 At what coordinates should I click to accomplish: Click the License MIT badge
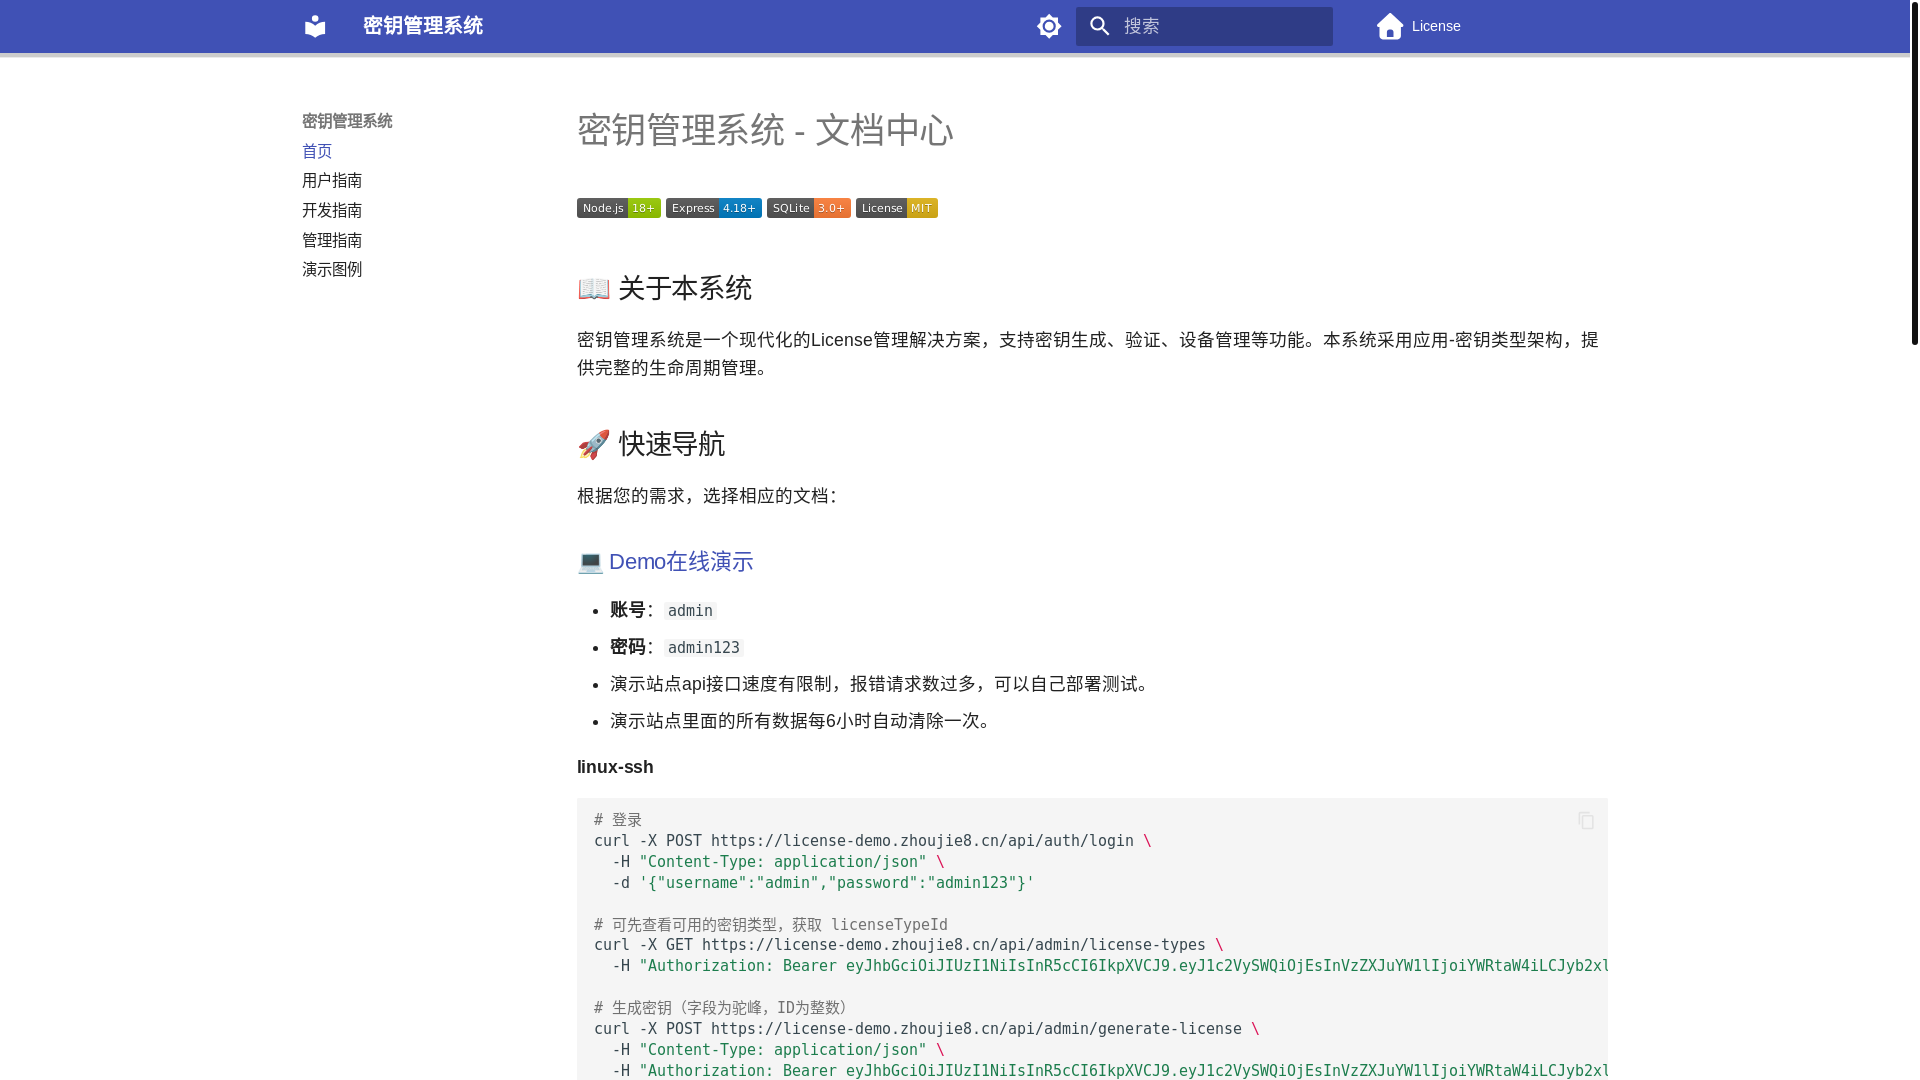pyautogui.click(x=897, y=208)
